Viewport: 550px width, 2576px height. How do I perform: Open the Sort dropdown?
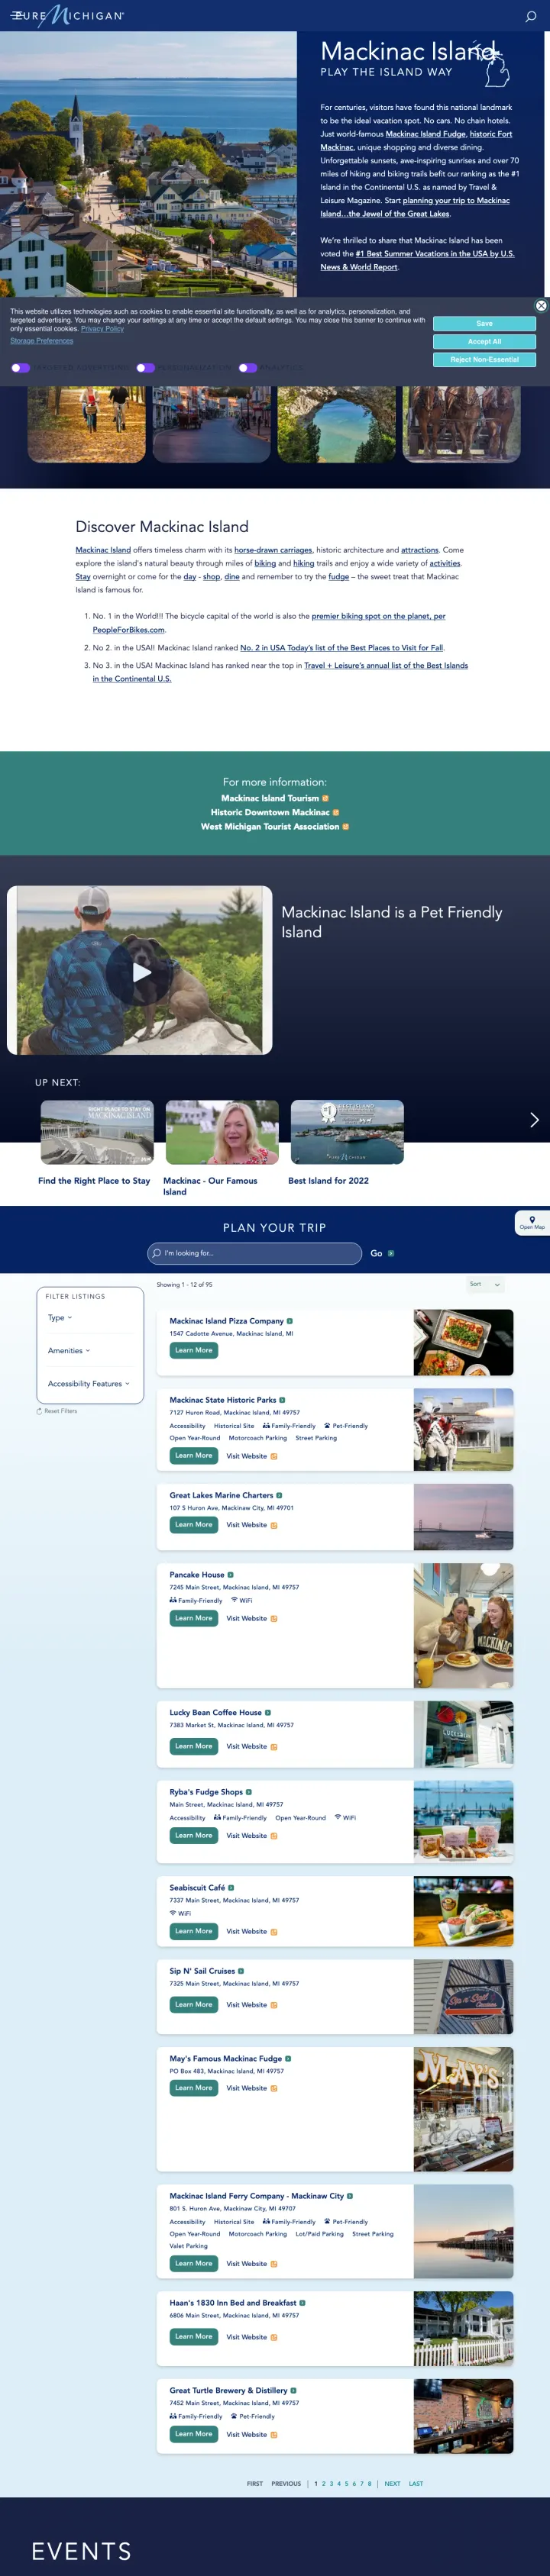(x=485, y=1285)
